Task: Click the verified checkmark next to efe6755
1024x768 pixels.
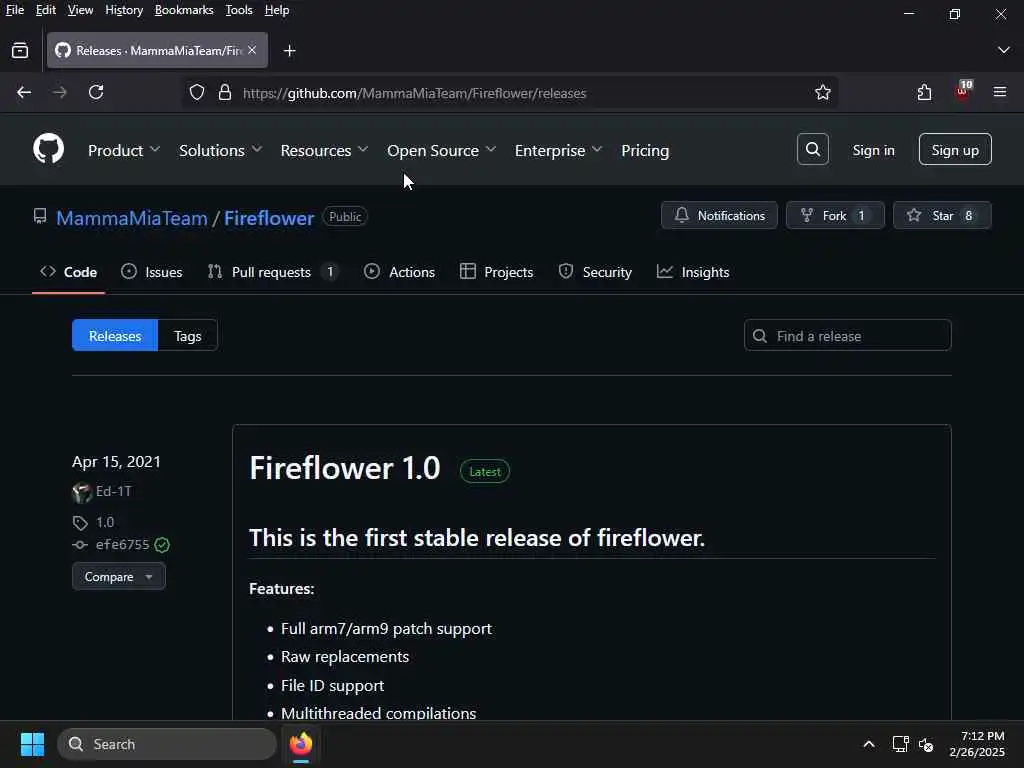Action: 162,545
